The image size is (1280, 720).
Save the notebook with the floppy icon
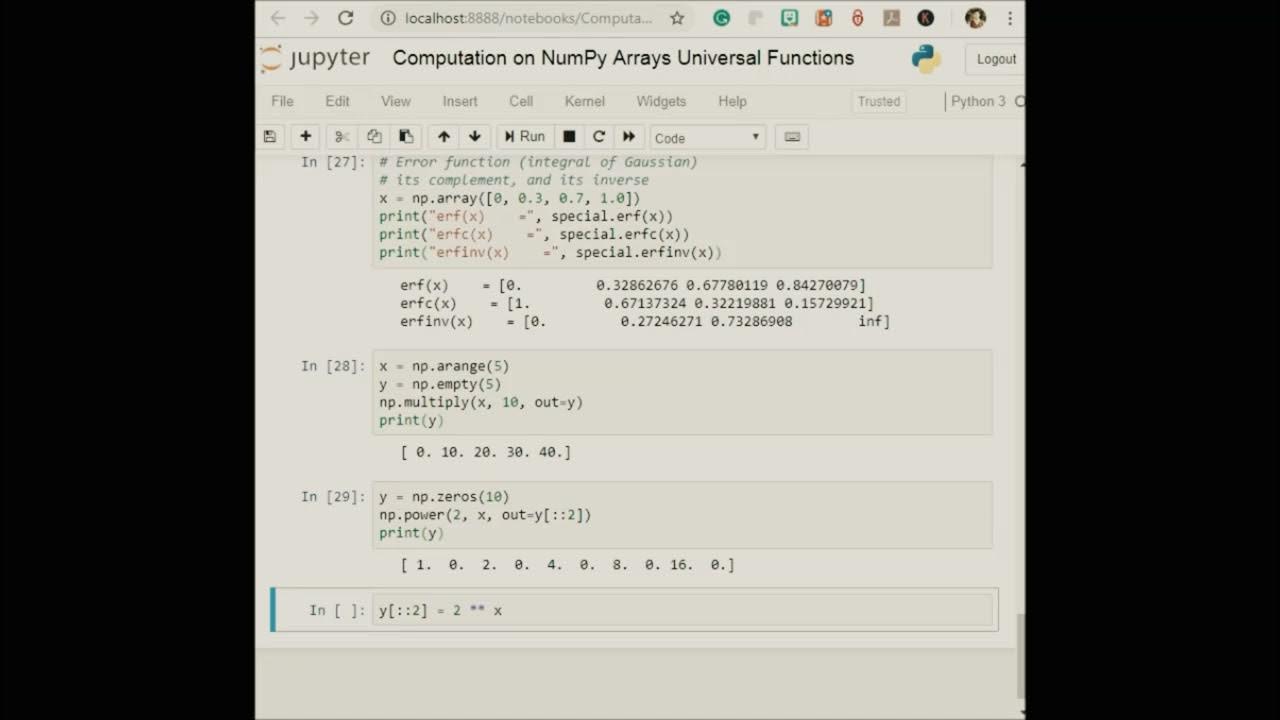[270, 137]
